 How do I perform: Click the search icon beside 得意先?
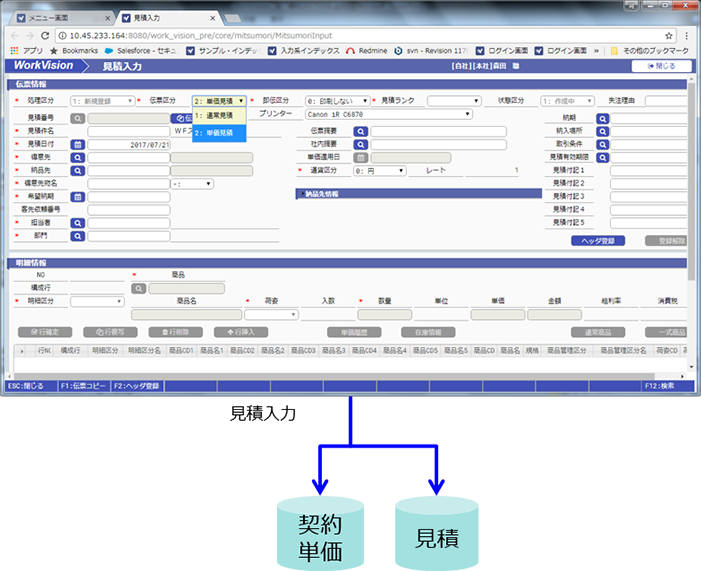(x=77, y=158)
